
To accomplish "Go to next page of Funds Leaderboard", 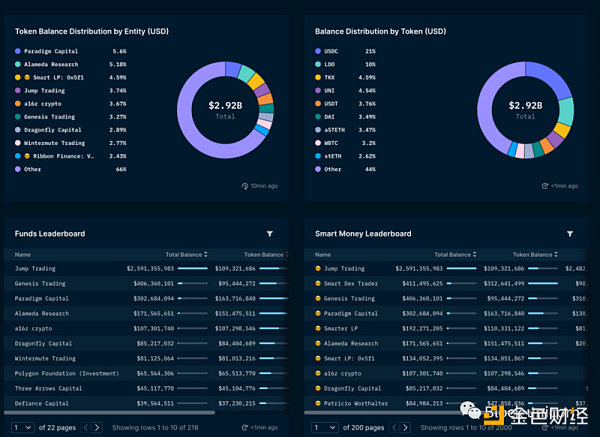I will pos(97,427).
